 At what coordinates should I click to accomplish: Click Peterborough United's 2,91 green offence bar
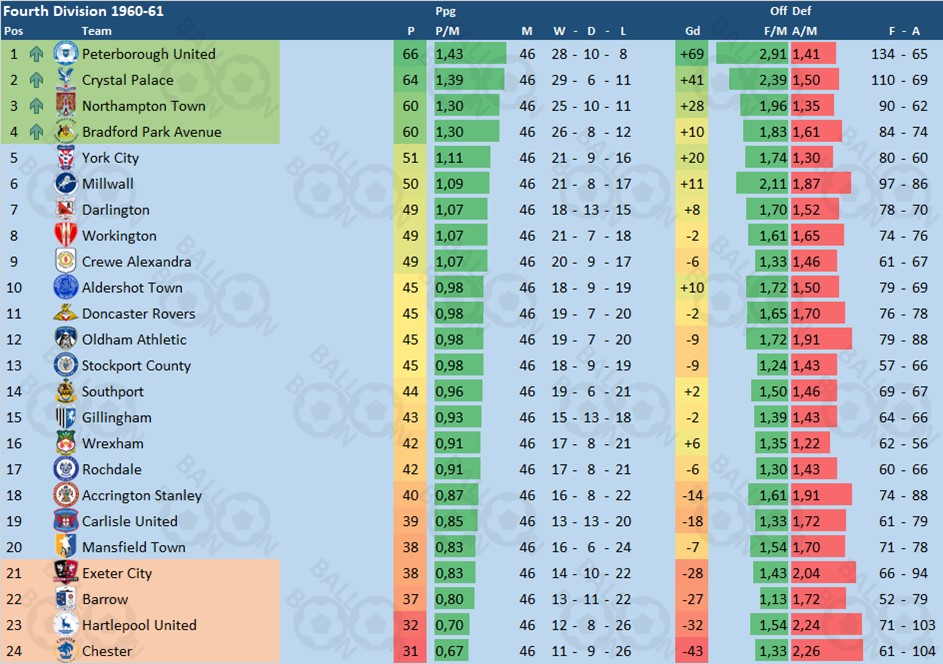click(x=752, y=54)
